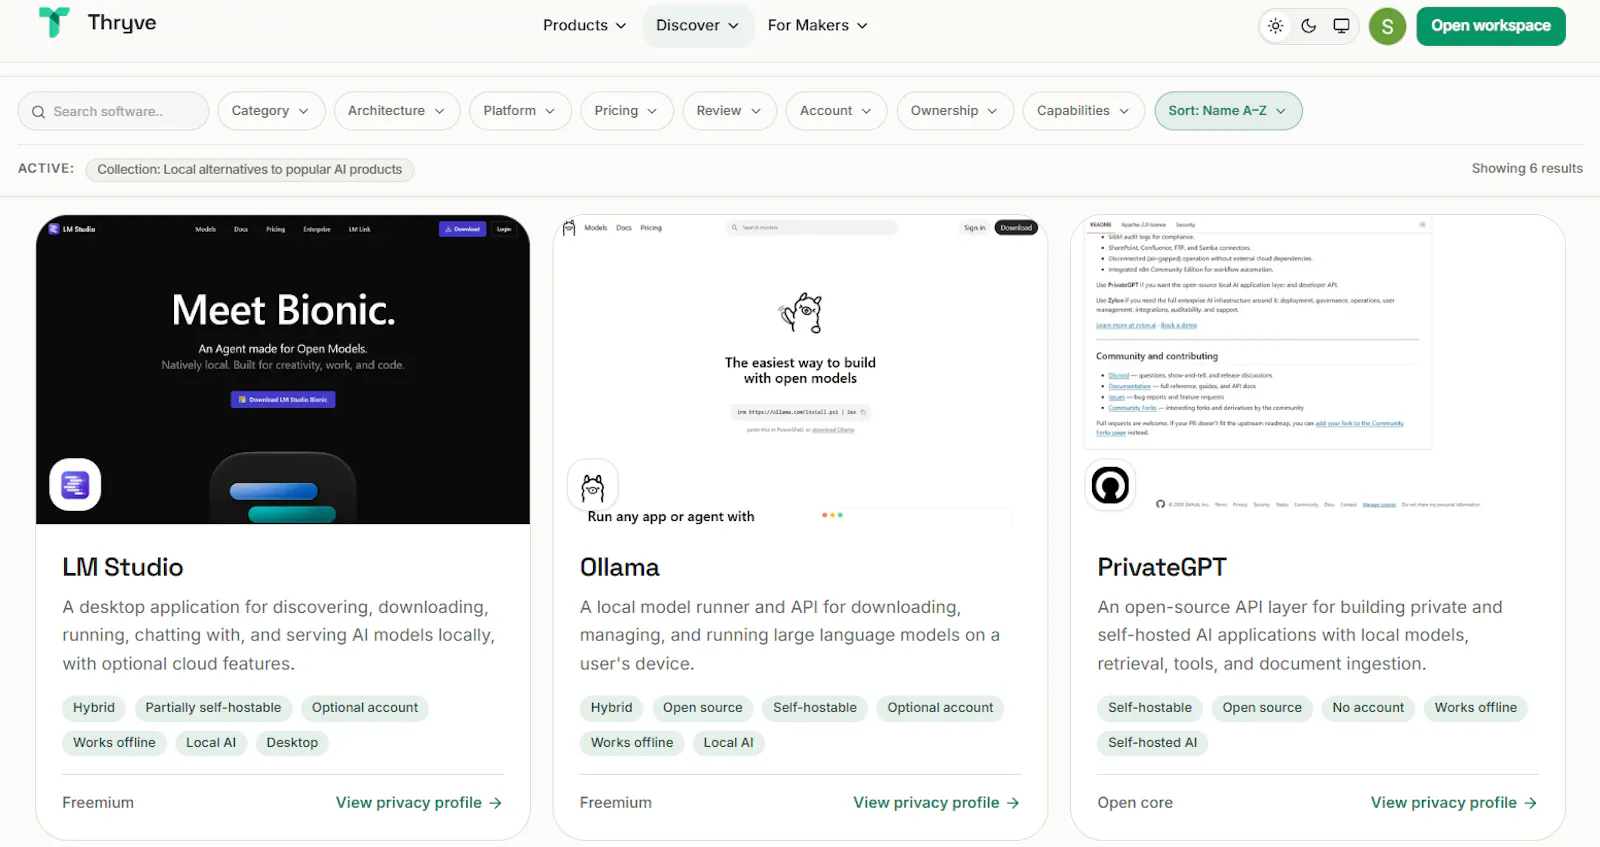Open LM Studio screenshot thumbnail

click(x=283, y=369)
